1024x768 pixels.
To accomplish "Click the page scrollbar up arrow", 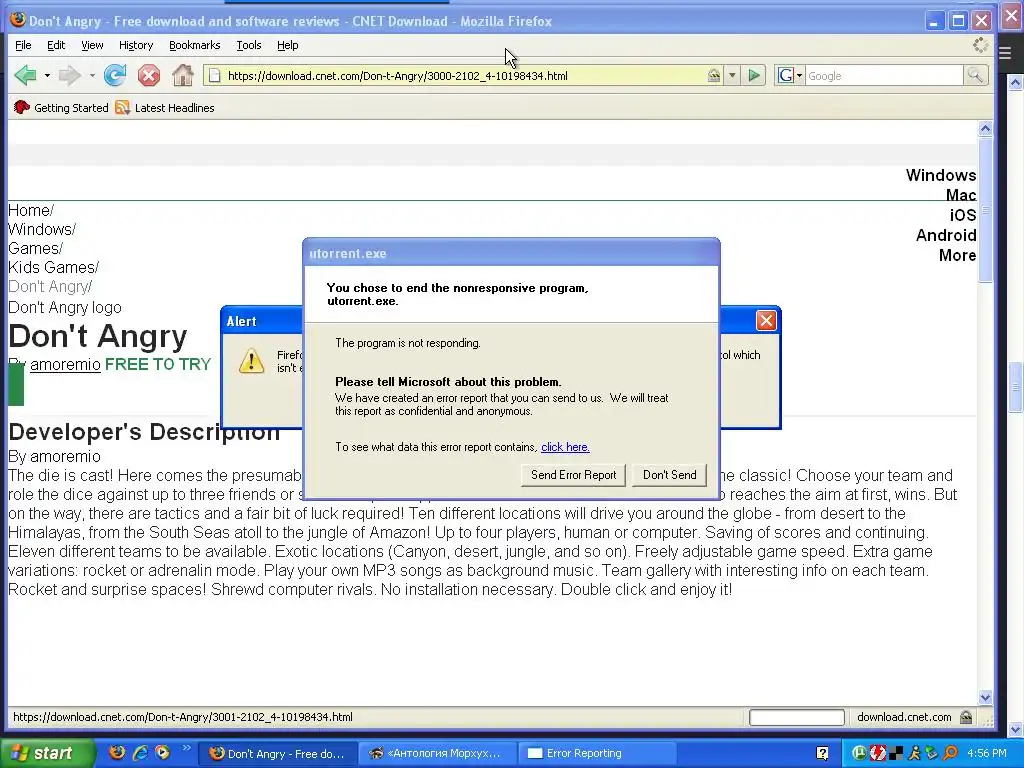I will pos(985,129).
